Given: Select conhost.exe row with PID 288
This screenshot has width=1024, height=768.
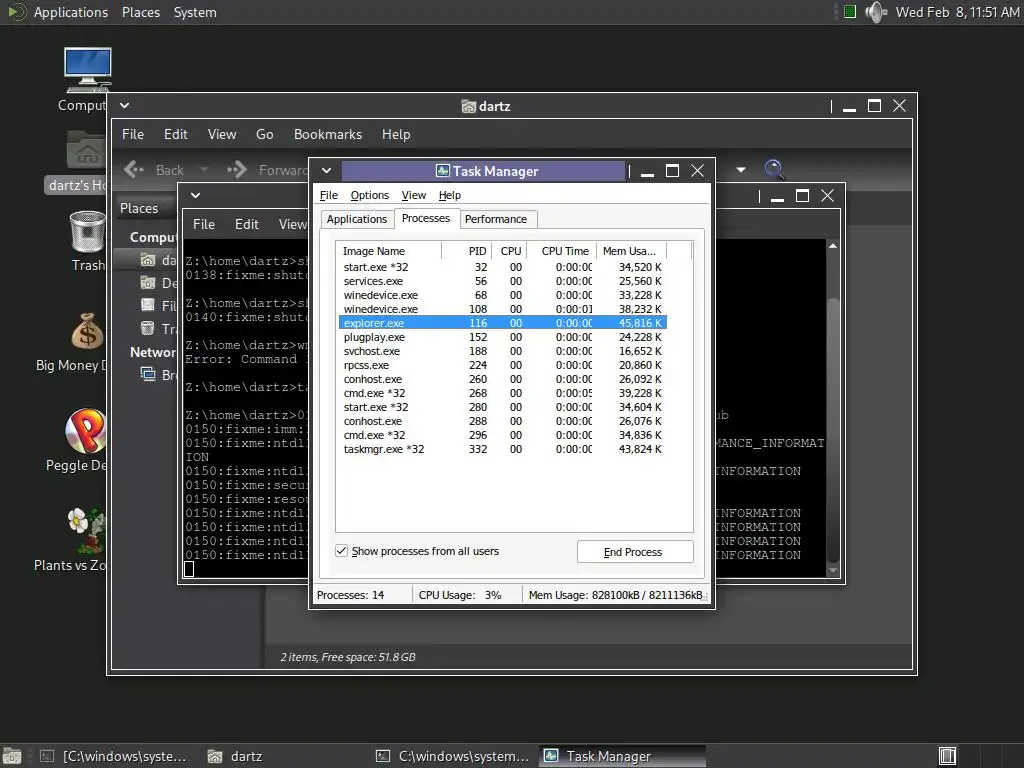Looking at the screenshot, I should coord(502,421).
